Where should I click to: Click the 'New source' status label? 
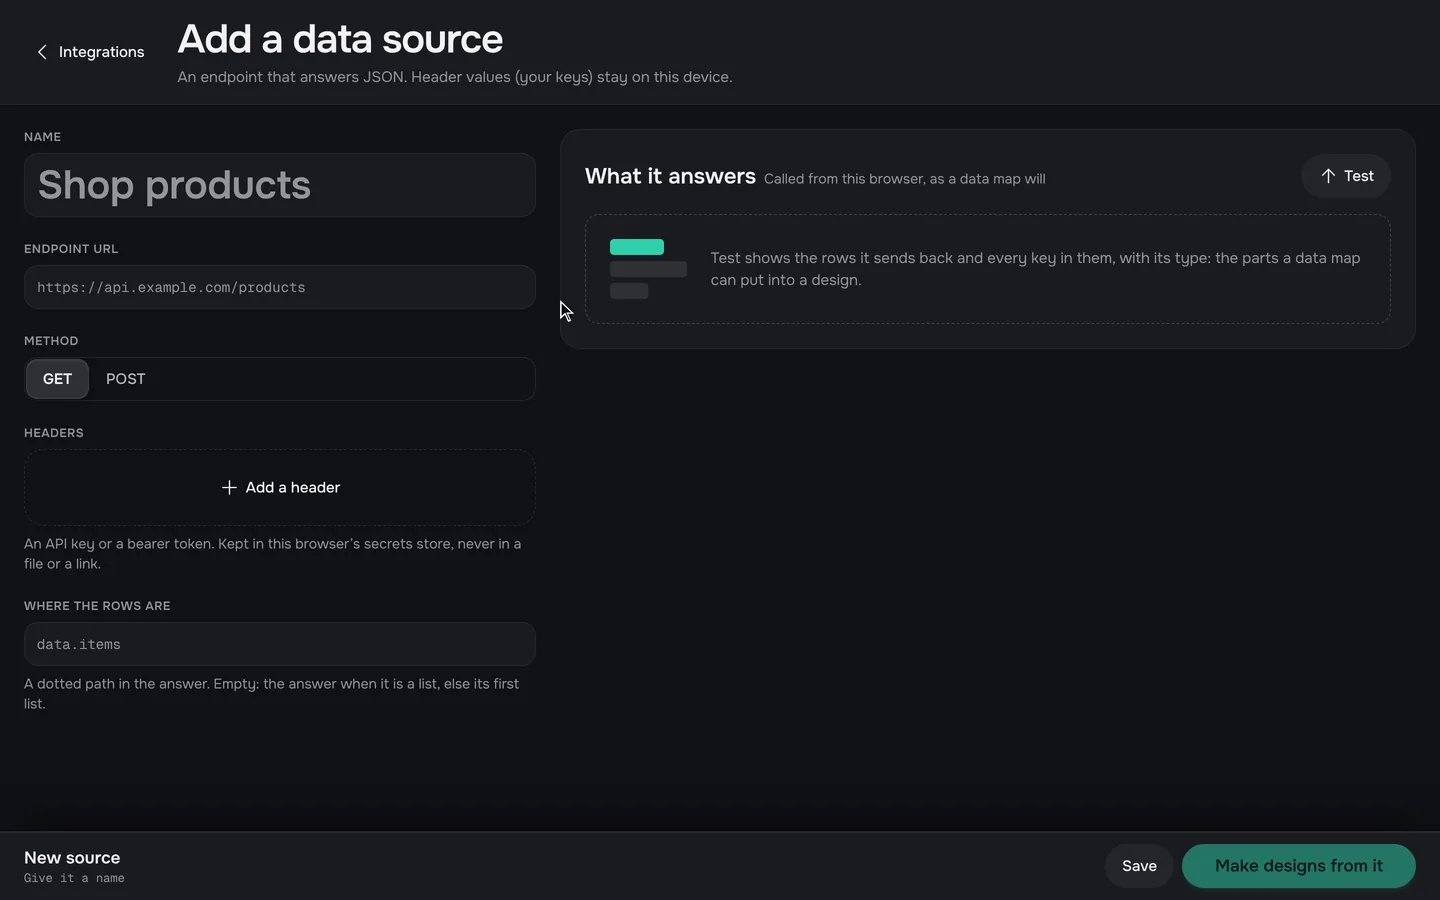click(x=72, y=858)
